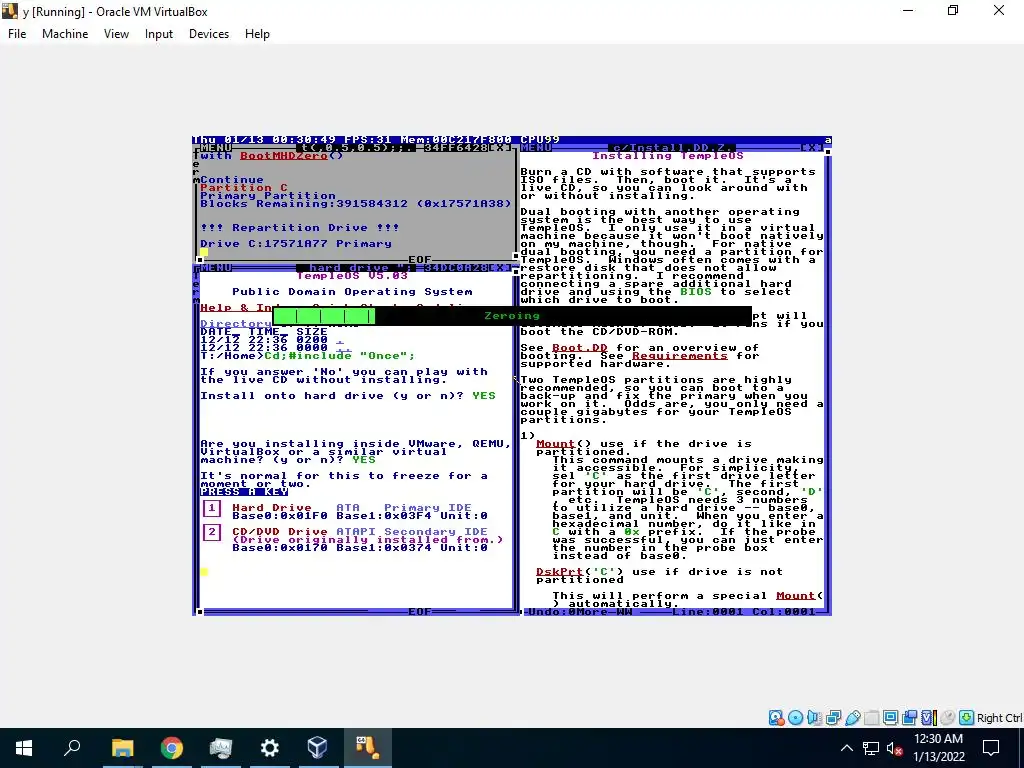Open the View menu

(x=116, y=34)
